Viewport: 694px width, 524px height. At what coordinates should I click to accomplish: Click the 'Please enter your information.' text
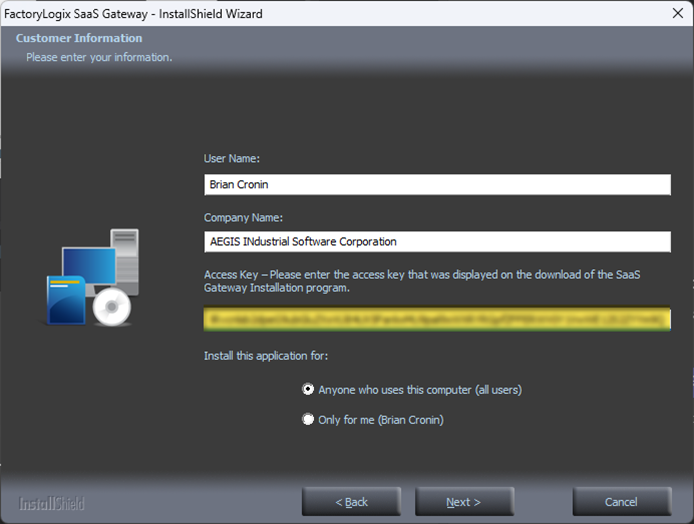(99, 58)
